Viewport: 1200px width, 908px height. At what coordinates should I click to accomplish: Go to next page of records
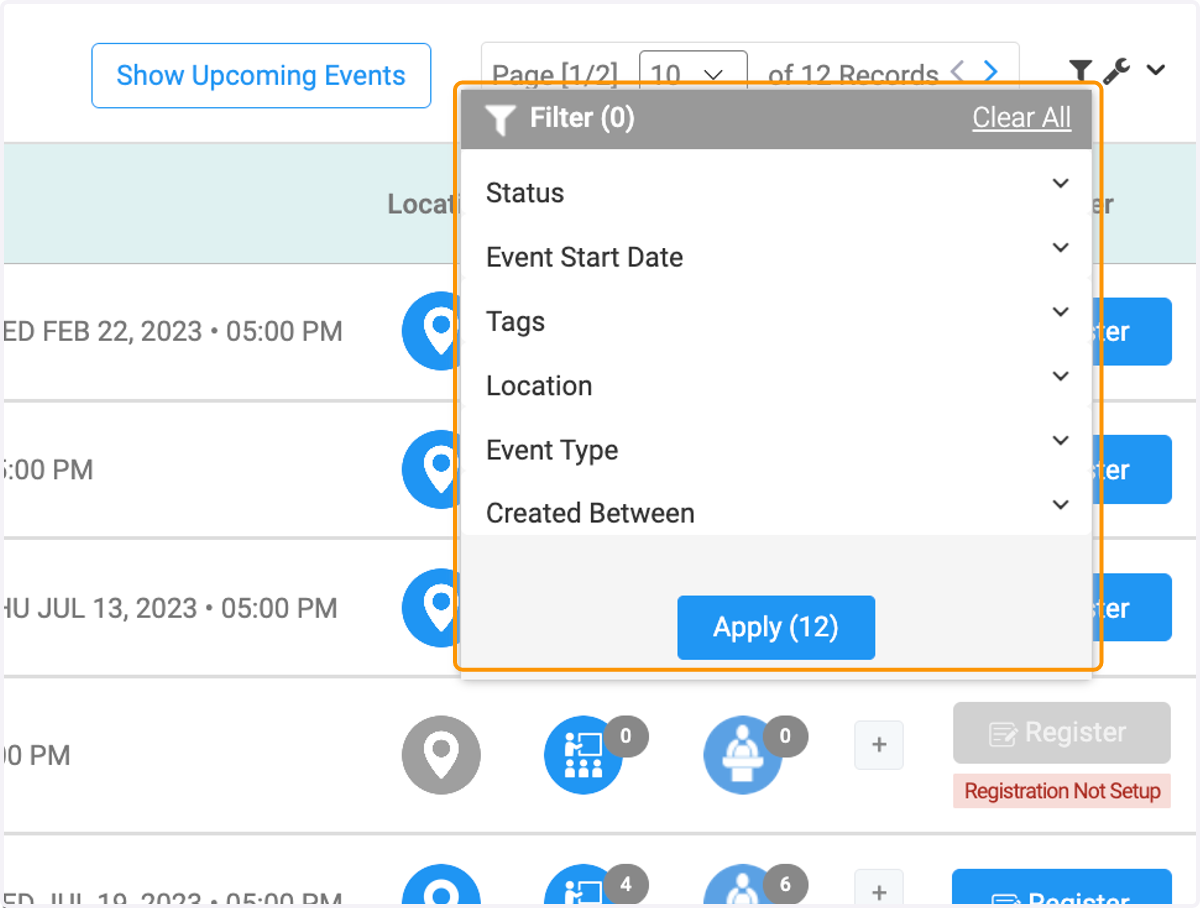pyautogui.click(x=990, y=71)
